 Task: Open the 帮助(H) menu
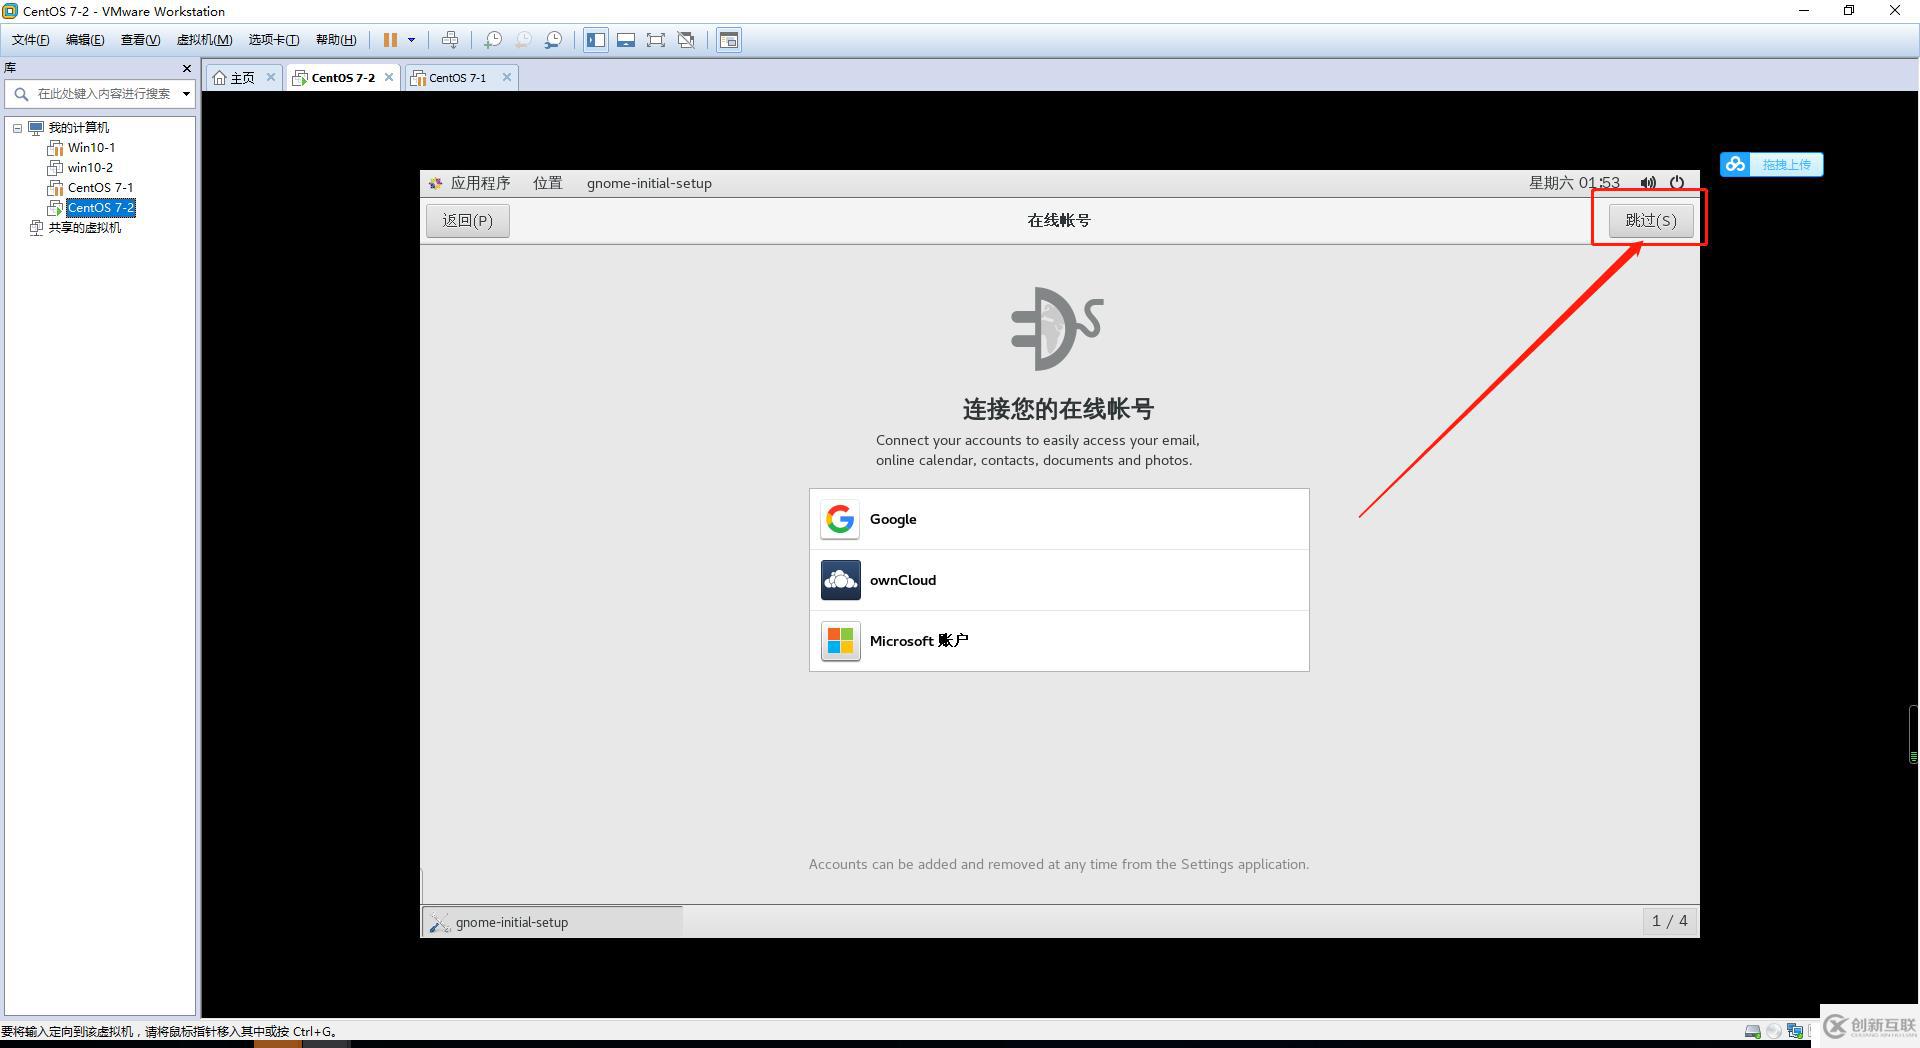pos(336,40)
